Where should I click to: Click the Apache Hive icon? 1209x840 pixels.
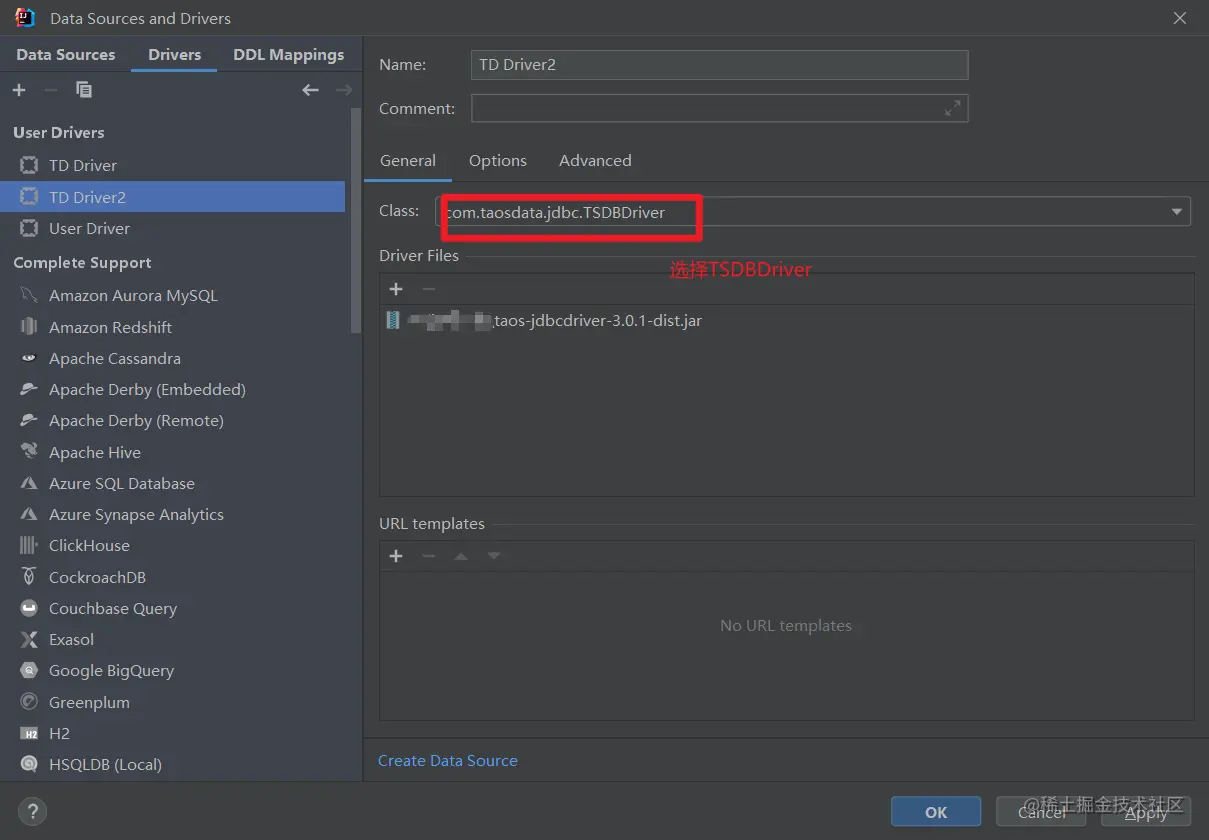[29, 452]
